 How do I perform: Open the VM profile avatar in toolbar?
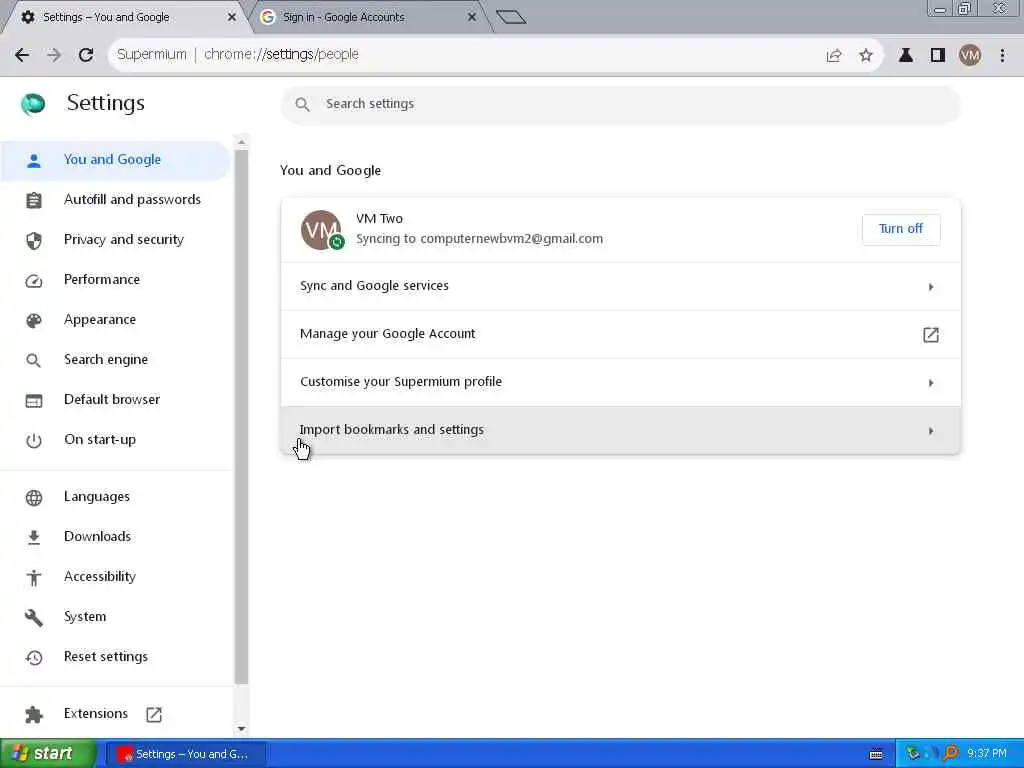pyautogui.click(x=970, y=56)
